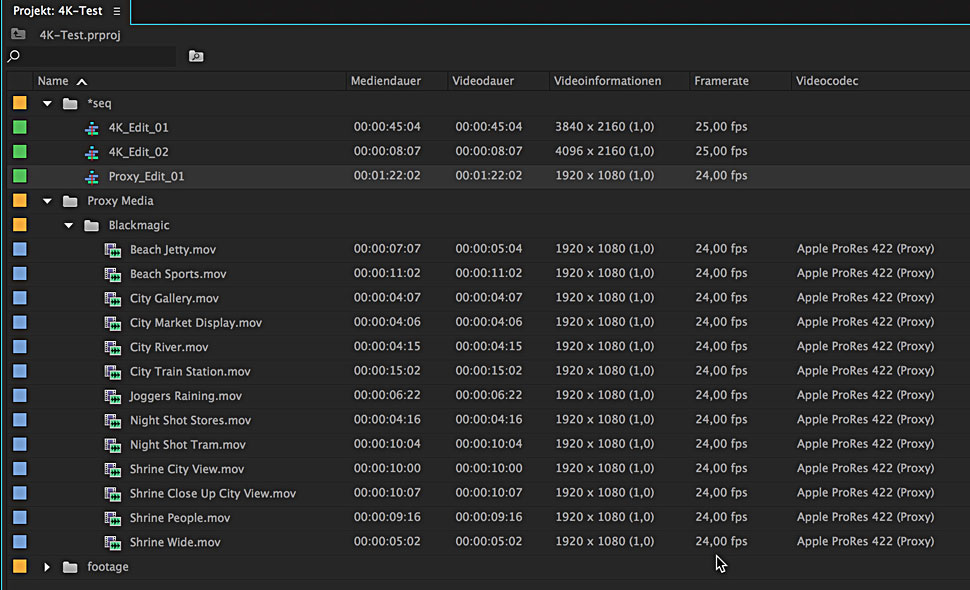Click the Framerate column header
The image size is (970, 590).
pos(721,81)
